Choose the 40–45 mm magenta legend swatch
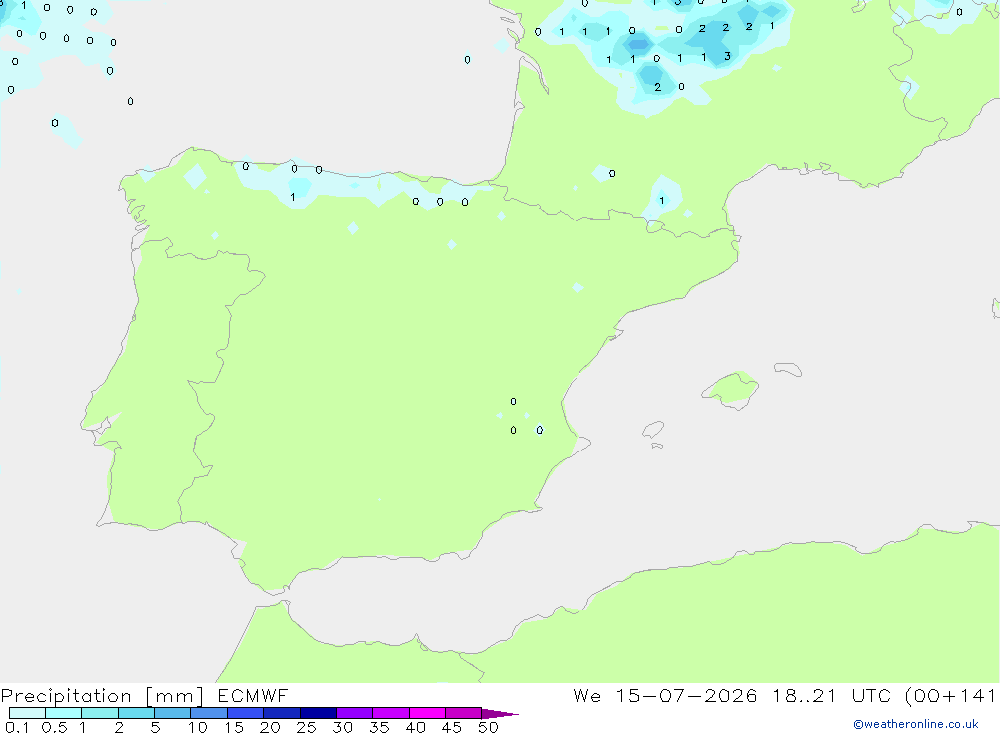Screen dimensions: 1000x733 427,713
